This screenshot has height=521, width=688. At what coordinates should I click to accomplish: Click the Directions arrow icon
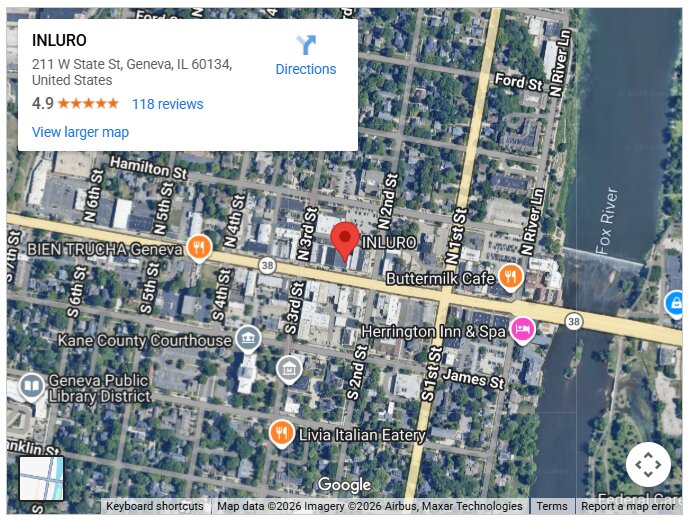click(306, 45)
